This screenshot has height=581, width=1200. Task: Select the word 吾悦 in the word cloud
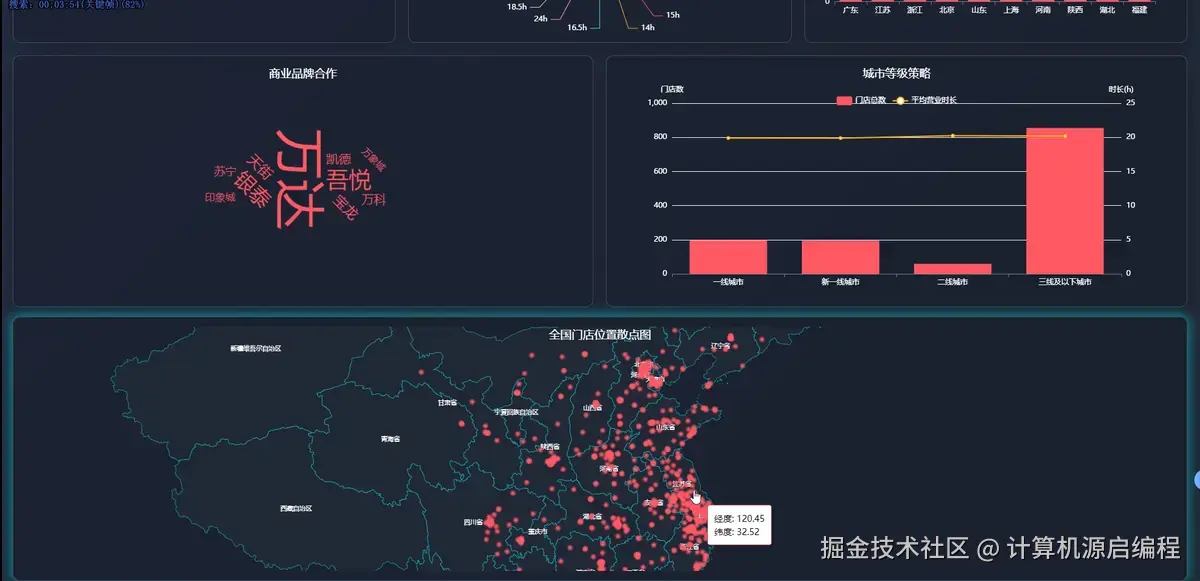click(349, 181)
